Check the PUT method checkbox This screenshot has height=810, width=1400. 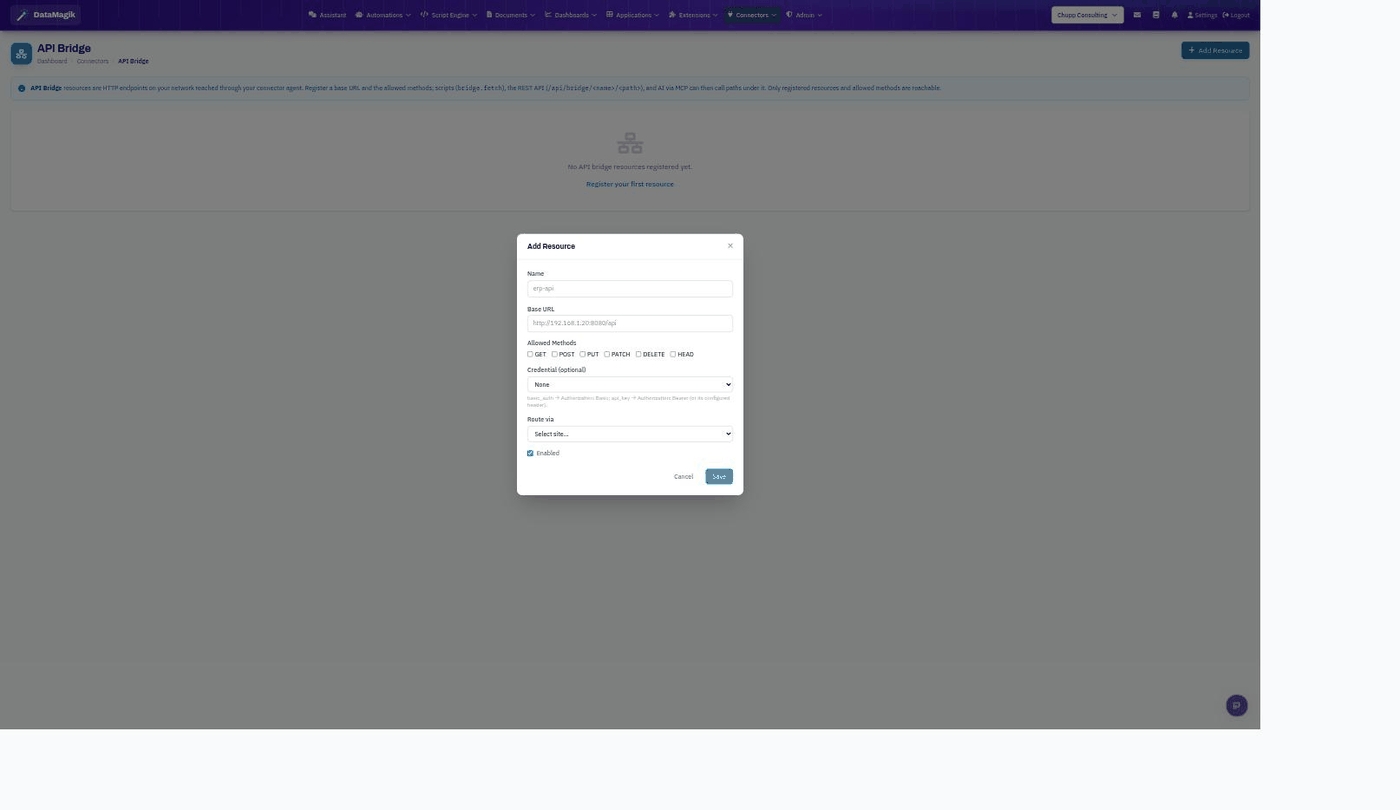[x=582, y=354]
